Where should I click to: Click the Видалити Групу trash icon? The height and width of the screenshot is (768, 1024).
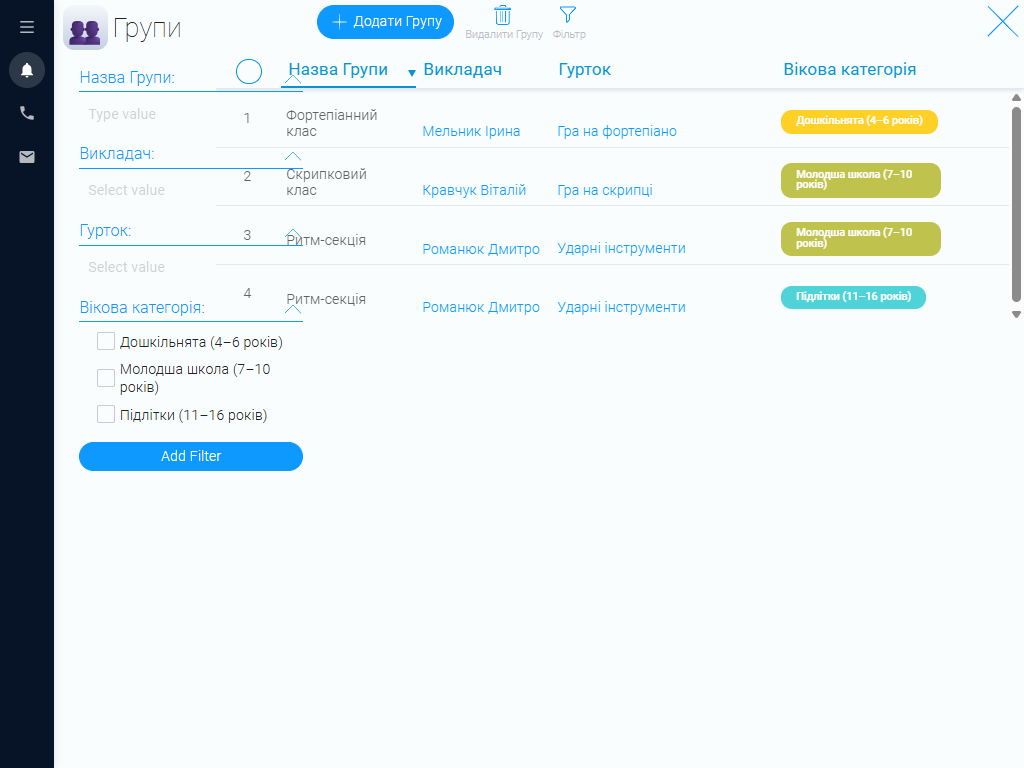pyautogui.click(x=503, y=15)
